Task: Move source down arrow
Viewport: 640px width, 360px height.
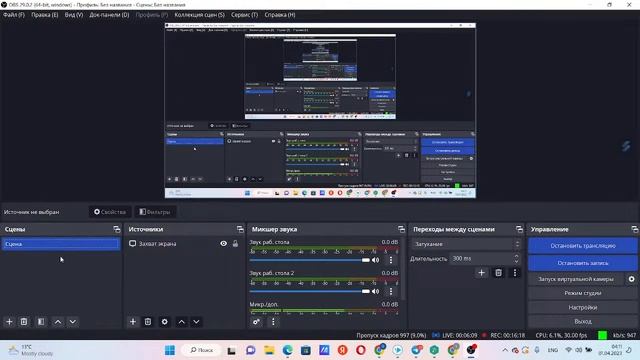Action: click(x=196, y=322)
